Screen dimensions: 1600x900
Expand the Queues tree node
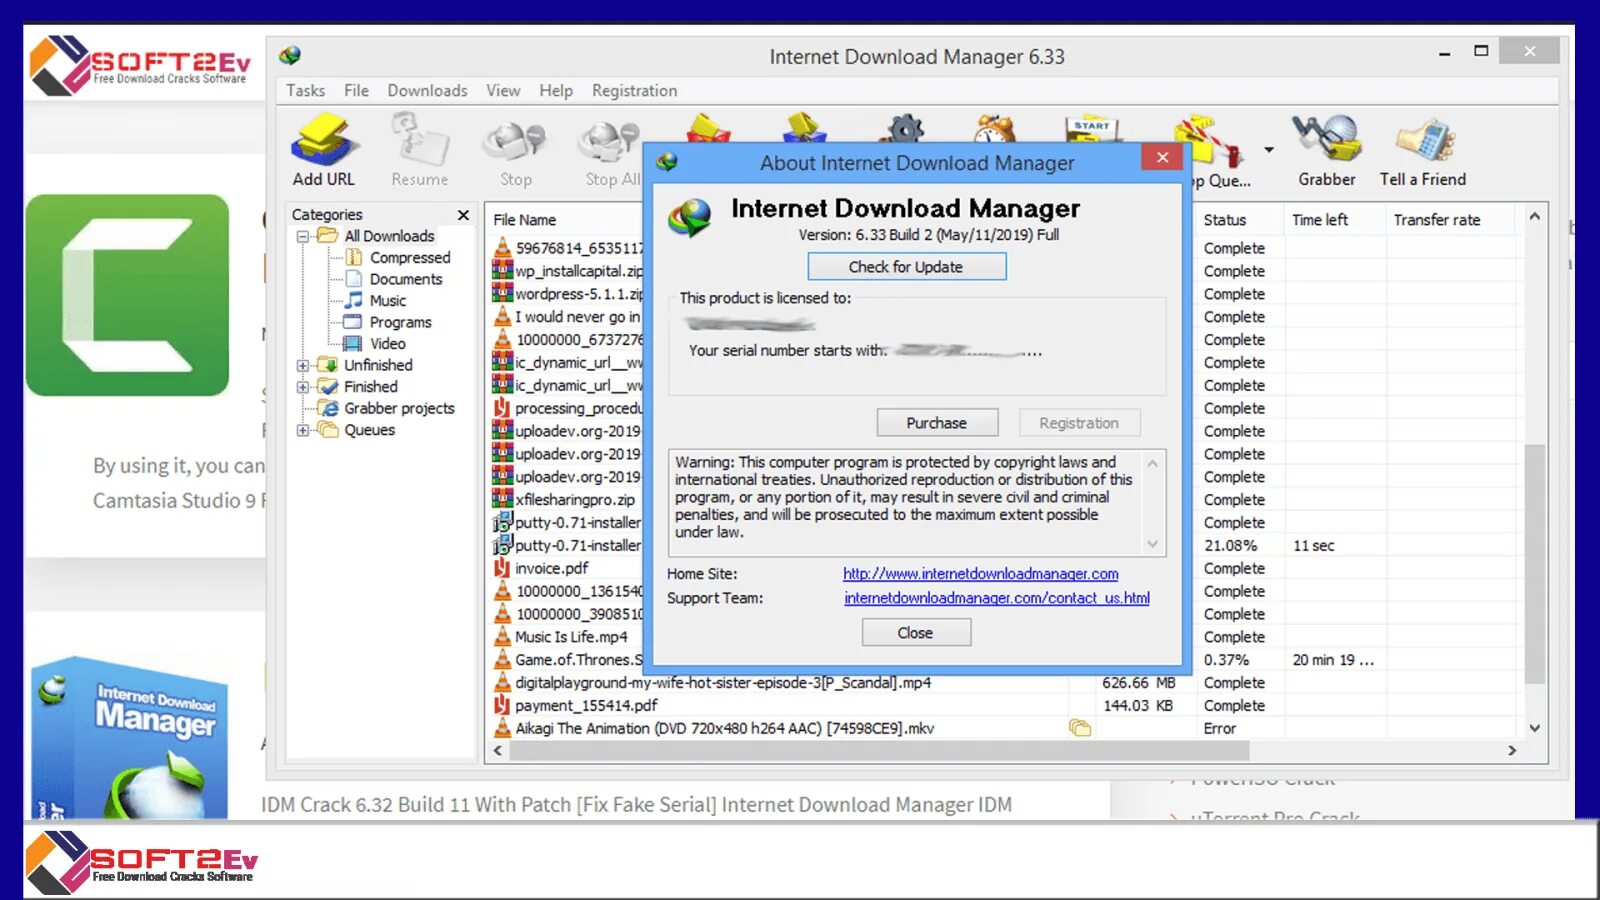click(303, 430)
